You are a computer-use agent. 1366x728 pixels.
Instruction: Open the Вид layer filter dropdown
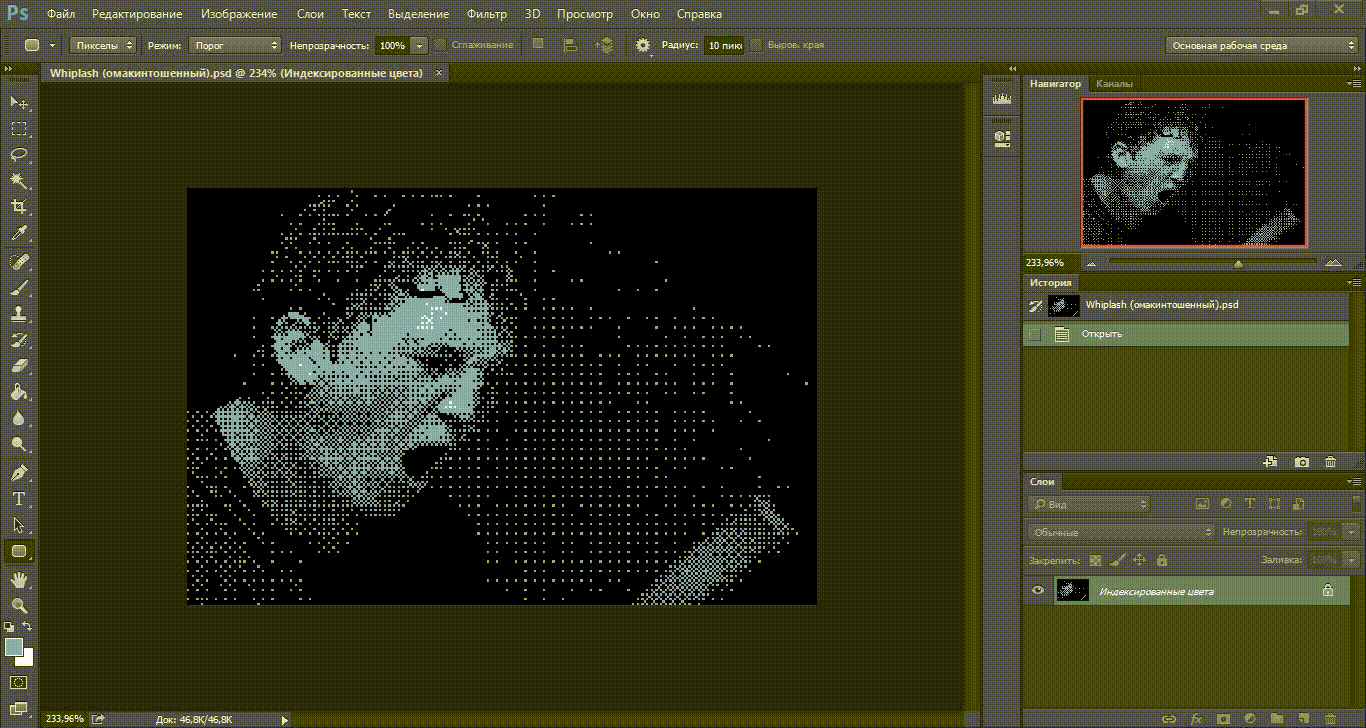(1090, 504)
